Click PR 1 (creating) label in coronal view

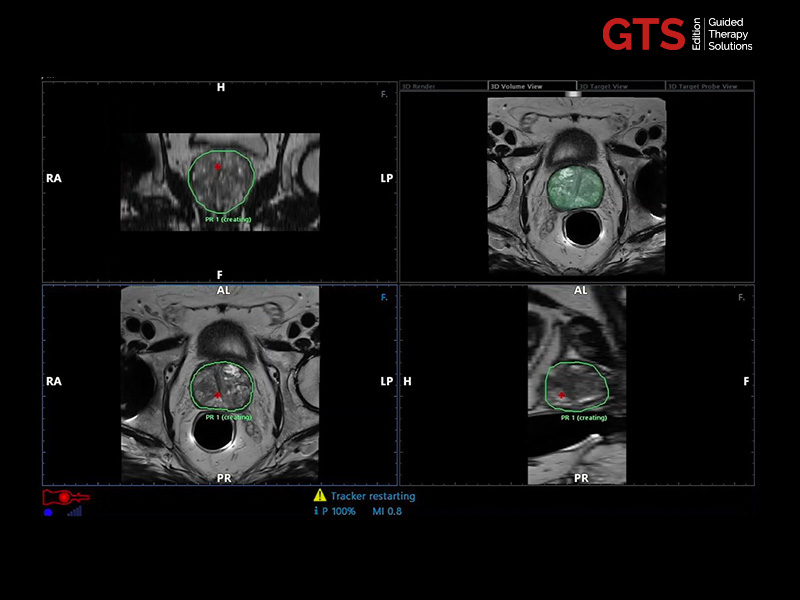[x=228, y=218]
